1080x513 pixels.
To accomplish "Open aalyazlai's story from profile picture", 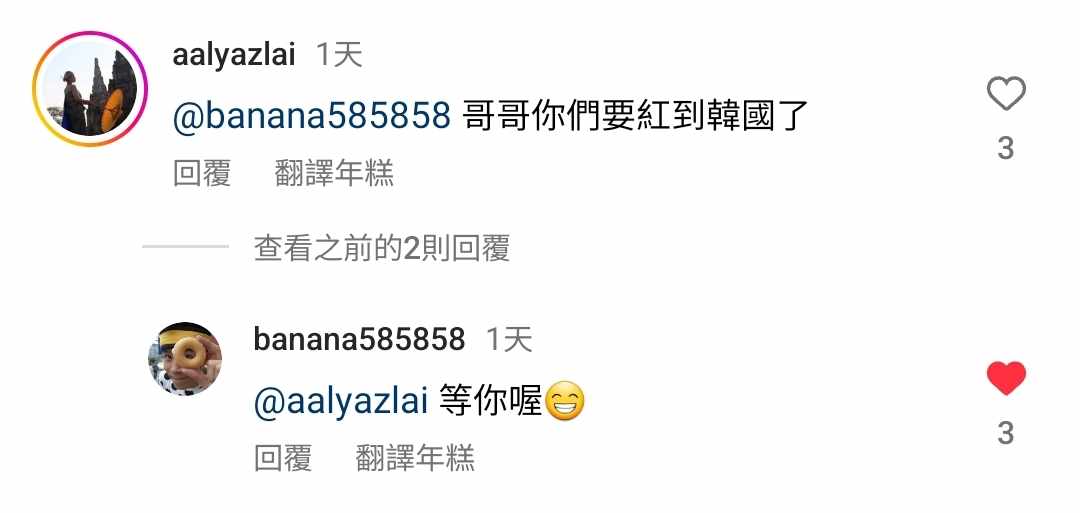I will coord(90,89).
